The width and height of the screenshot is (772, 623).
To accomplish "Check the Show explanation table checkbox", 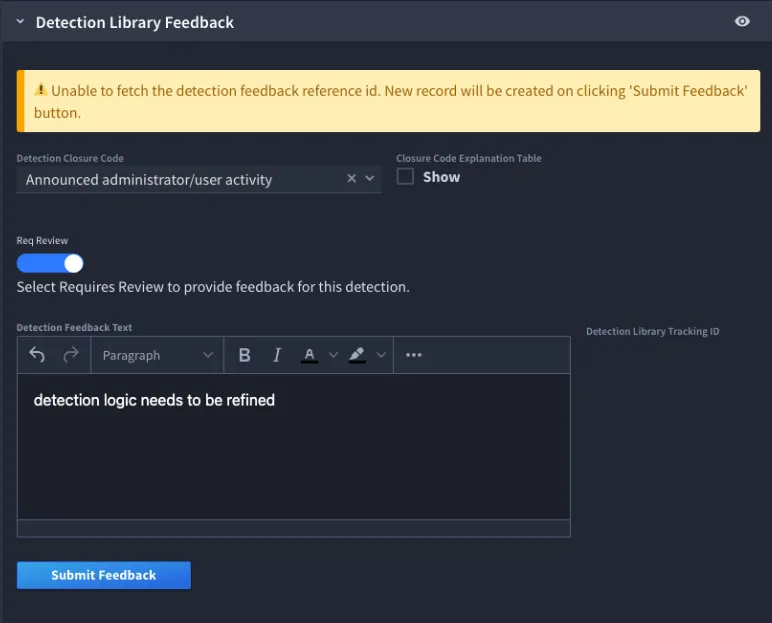I will [x=405, y=176].
